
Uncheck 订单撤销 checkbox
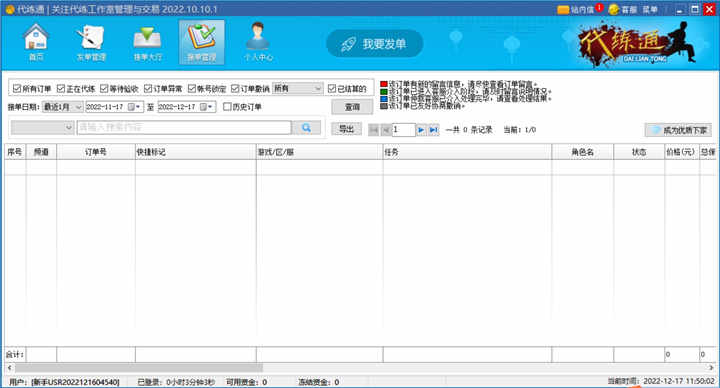[235, 88]
